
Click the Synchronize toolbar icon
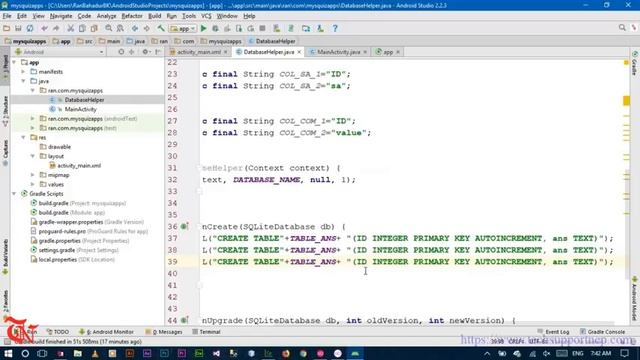point(30,28)
